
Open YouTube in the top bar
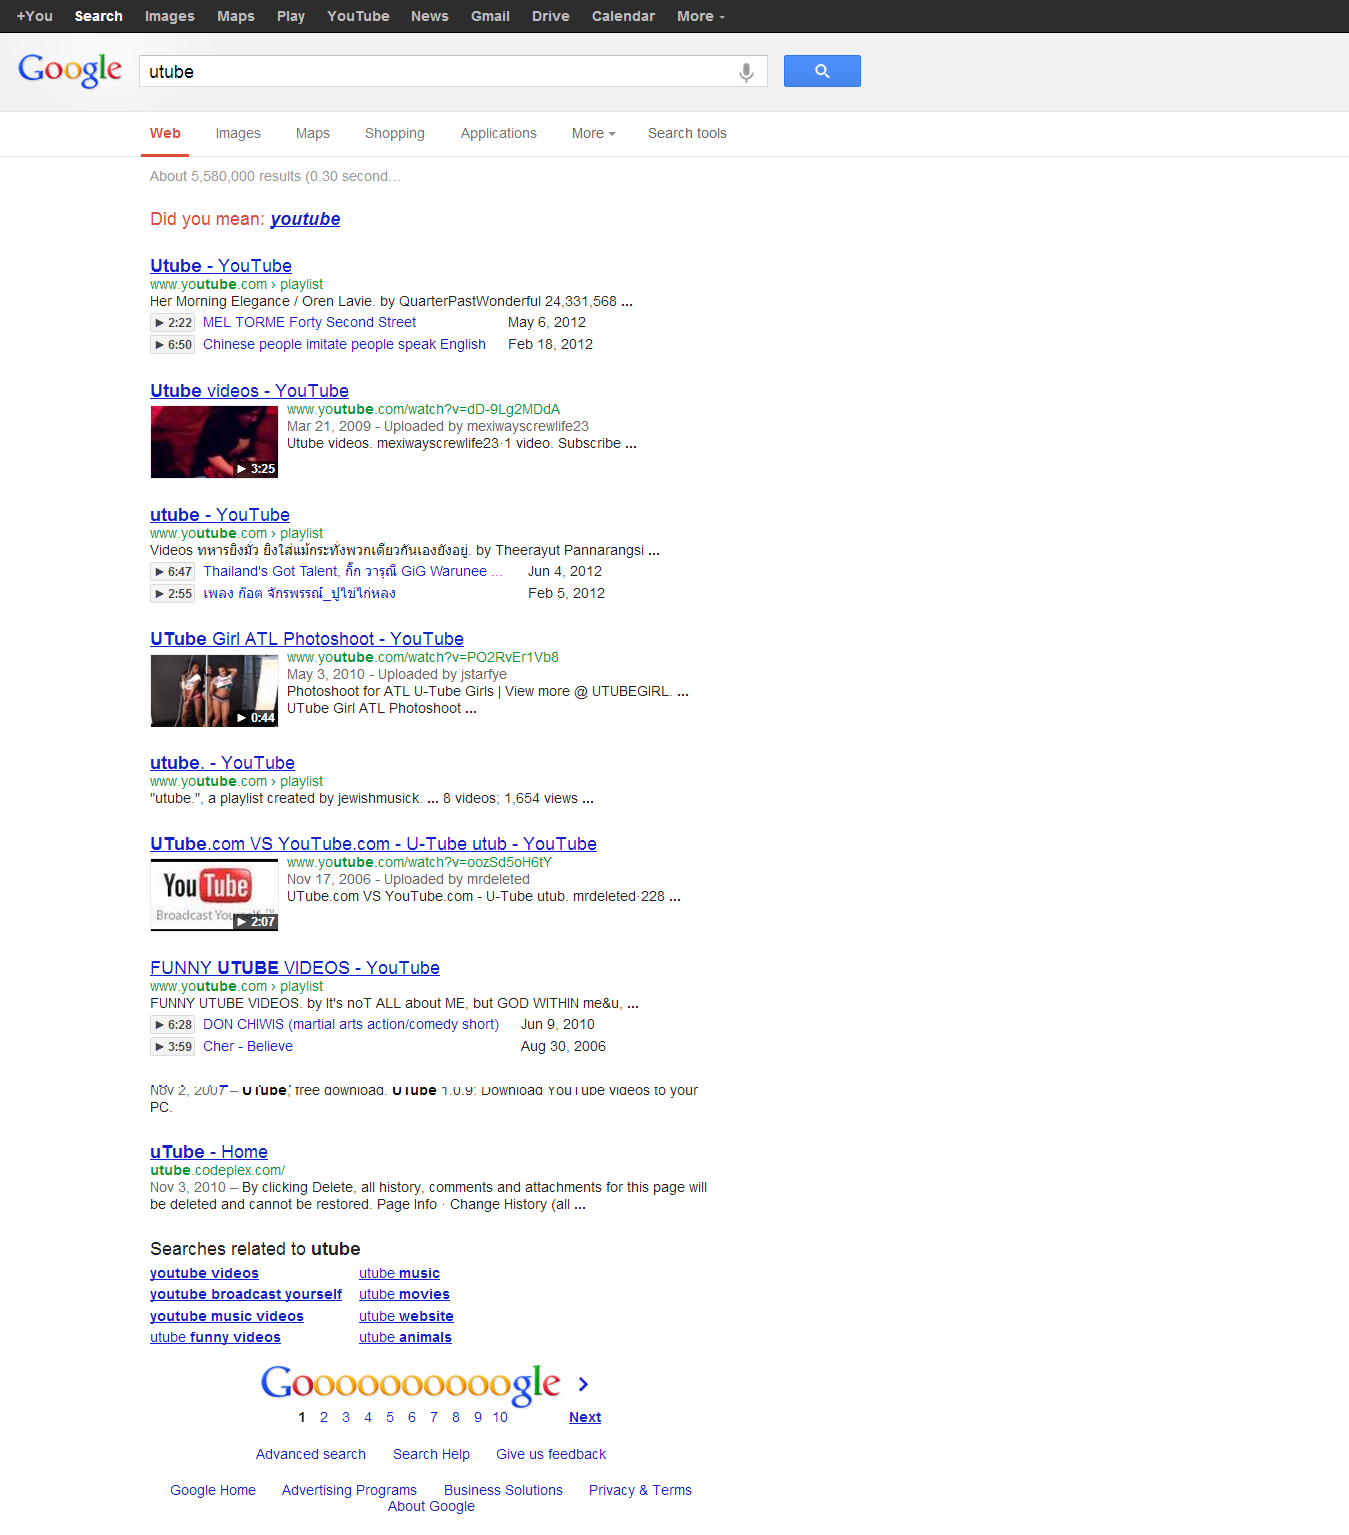[358, 16]
